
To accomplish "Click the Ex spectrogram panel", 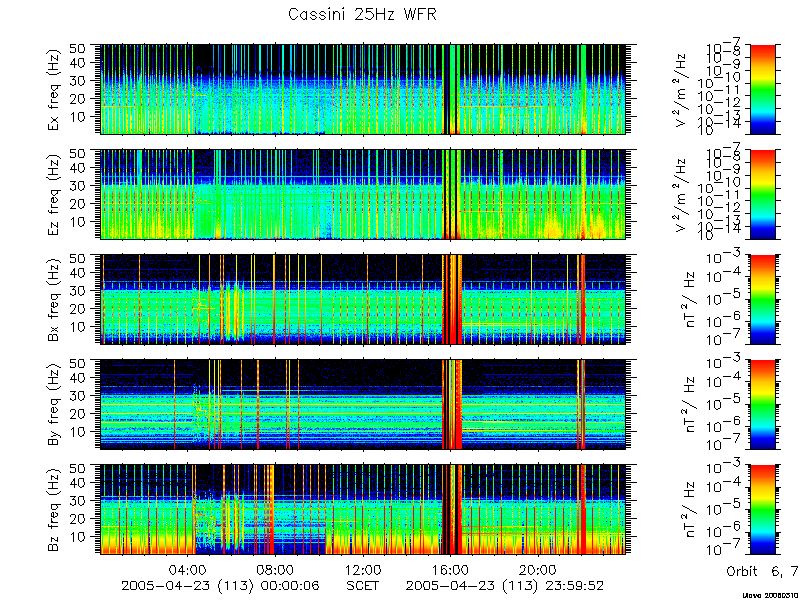I will 363,89.
